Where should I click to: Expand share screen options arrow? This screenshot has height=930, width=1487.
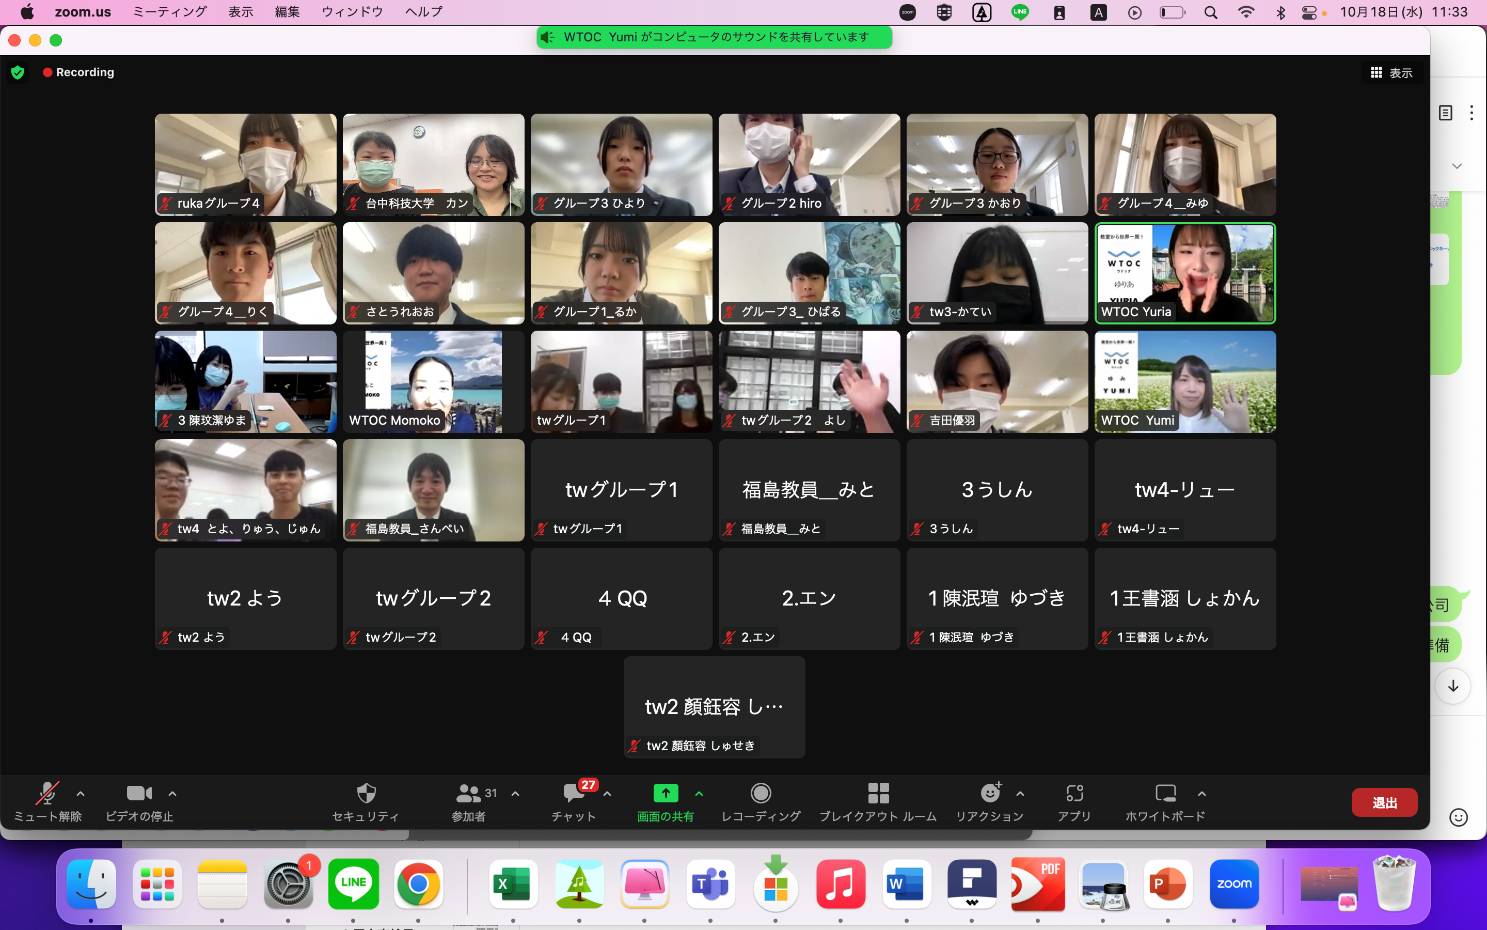pos(699,794)
